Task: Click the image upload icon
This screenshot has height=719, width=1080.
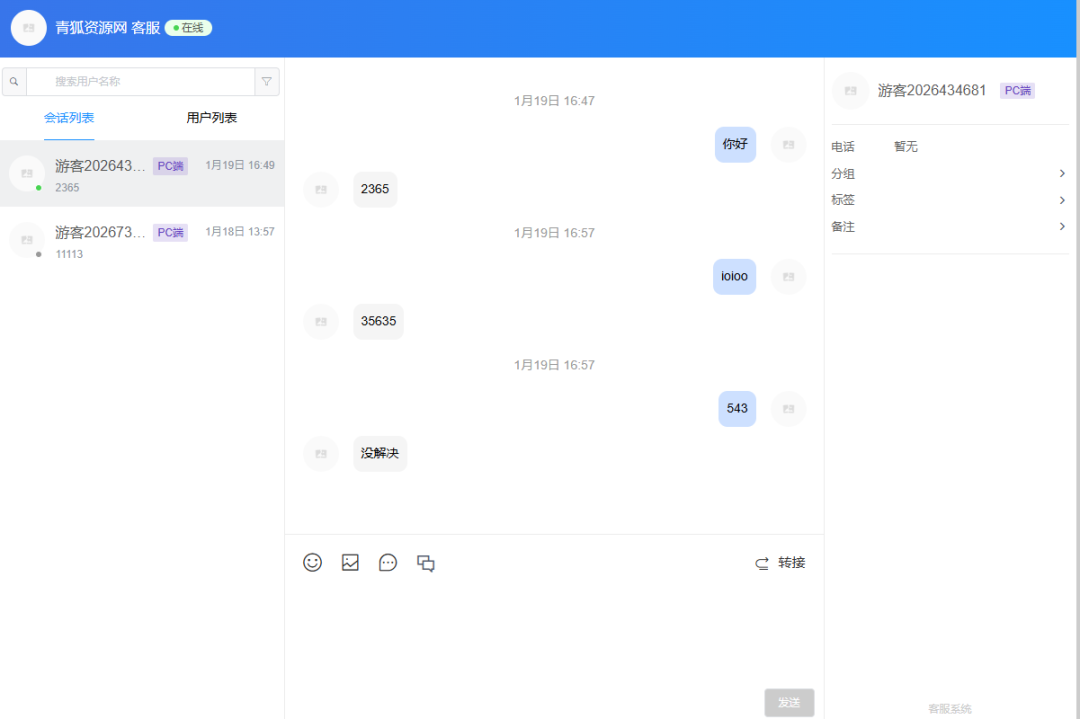Action: coord(350,562)
